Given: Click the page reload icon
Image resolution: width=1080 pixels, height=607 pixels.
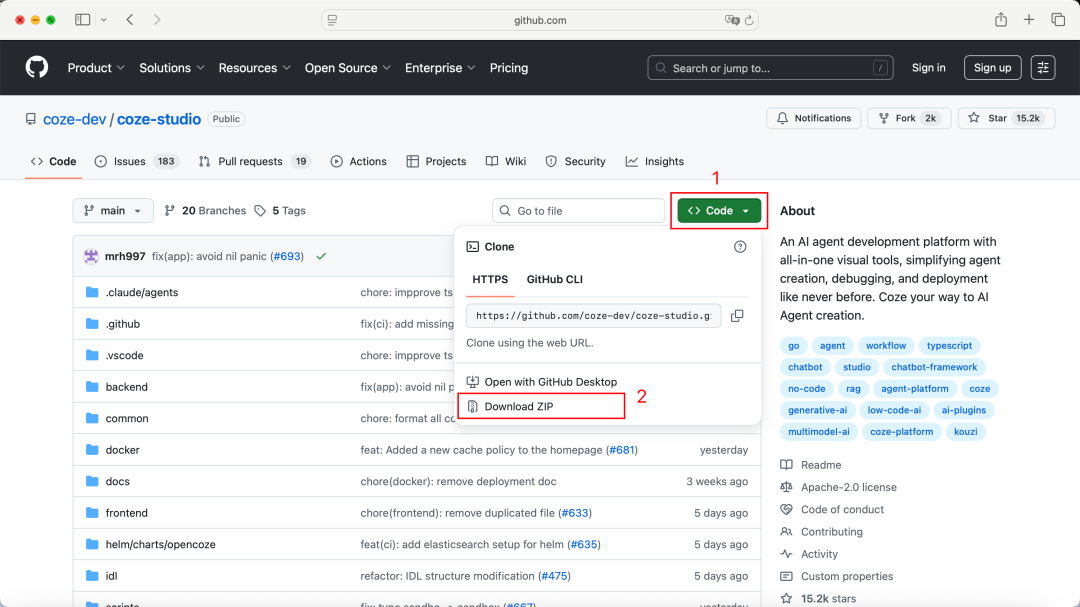Looking at the screenshot, I should (x=749, y=20).
